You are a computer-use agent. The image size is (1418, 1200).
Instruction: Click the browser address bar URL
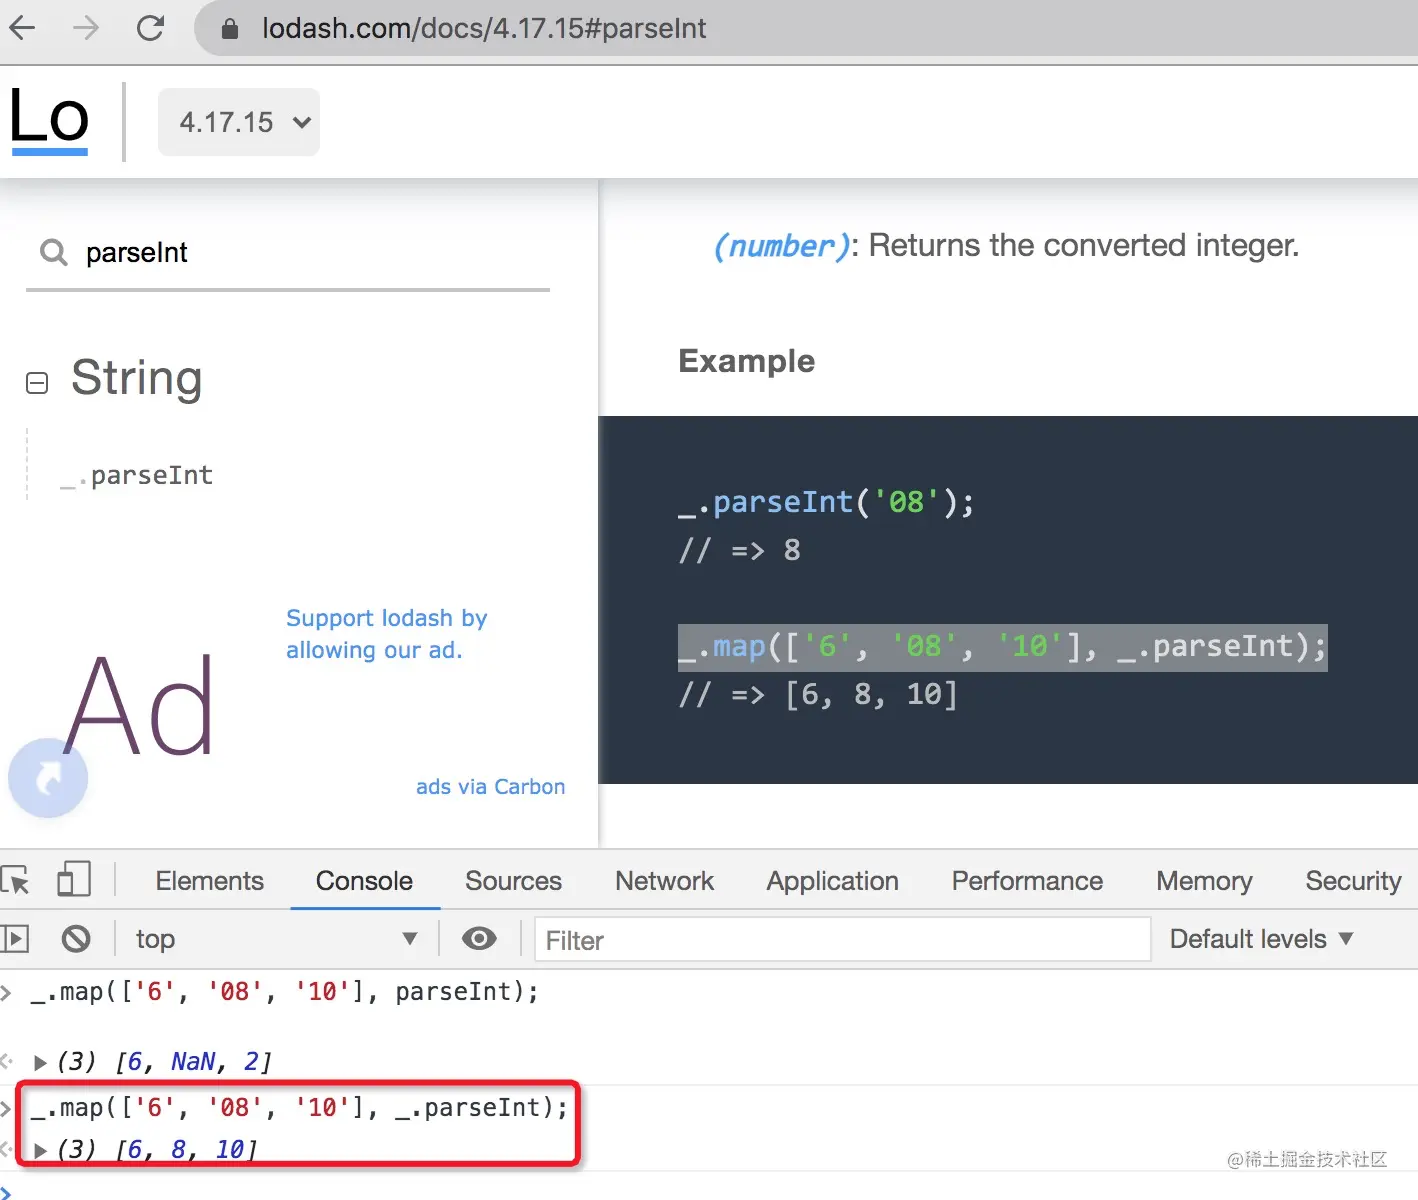pyautogui.click(x=484, y=28)
